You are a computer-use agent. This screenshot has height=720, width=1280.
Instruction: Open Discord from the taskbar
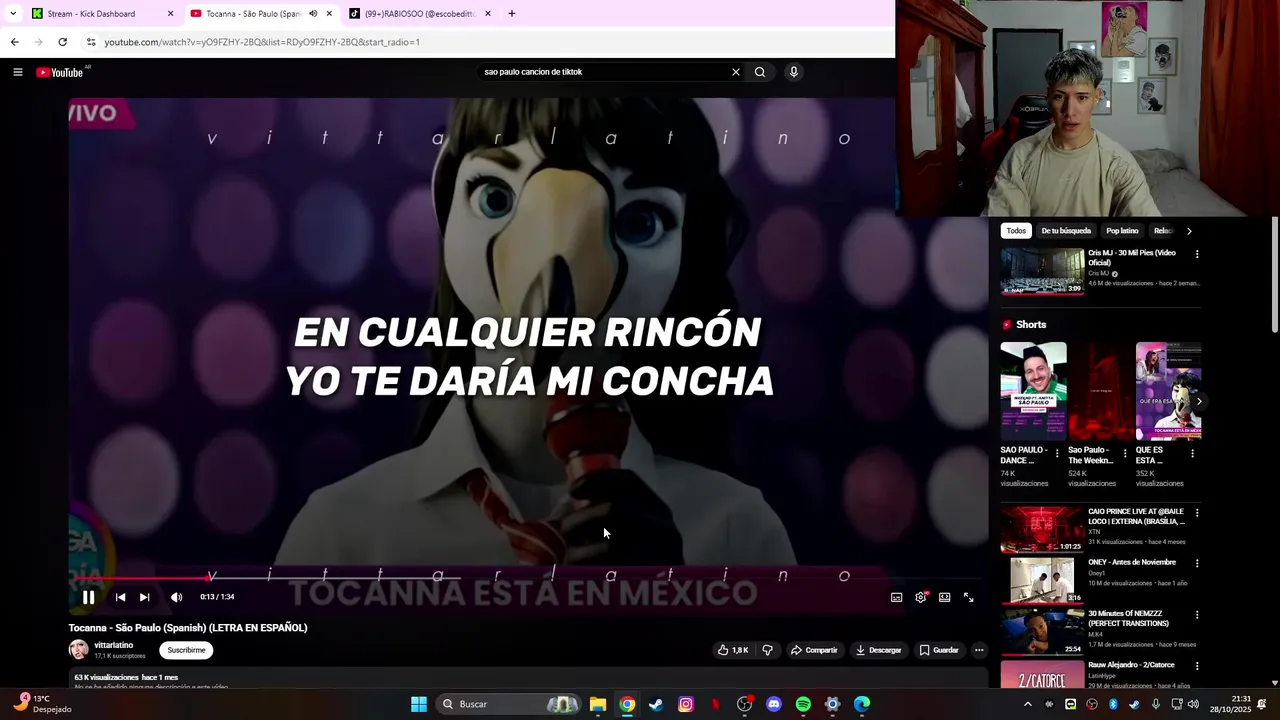click(x=773, y=704)
